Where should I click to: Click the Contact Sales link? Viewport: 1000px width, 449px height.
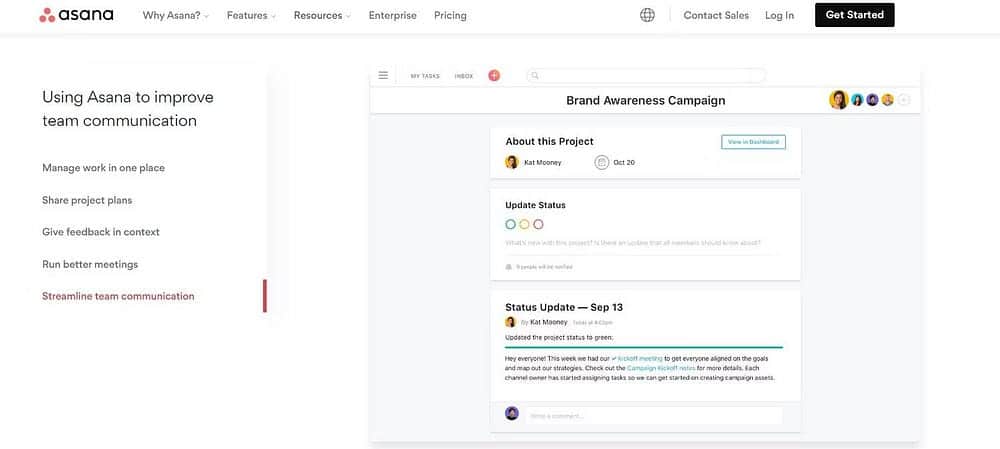(716, 15)
